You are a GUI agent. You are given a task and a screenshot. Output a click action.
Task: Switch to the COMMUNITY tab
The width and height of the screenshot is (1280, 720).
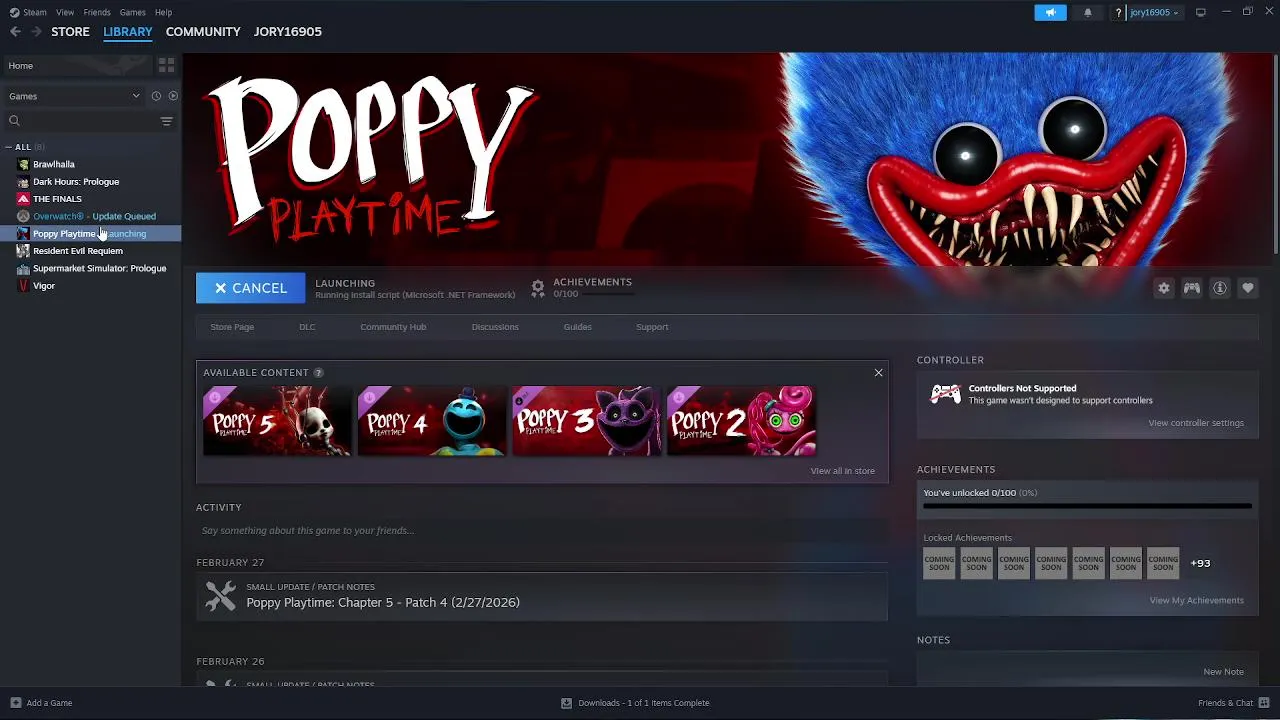(x=203, y=32)
